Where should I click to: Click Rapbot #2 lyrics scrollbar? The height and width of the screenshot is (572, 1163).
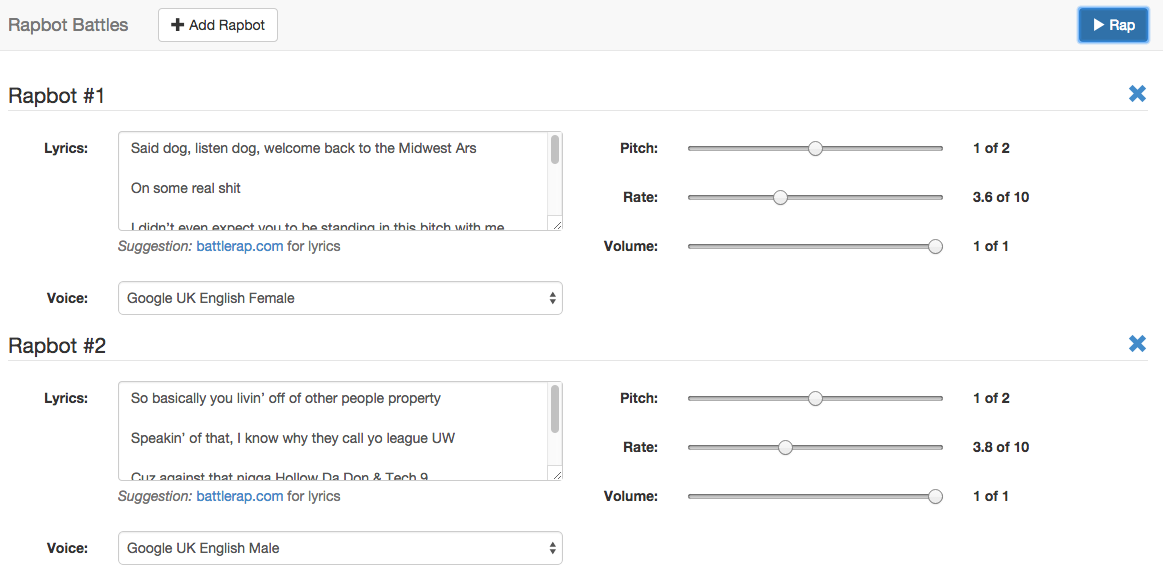[x=555, y=408]
